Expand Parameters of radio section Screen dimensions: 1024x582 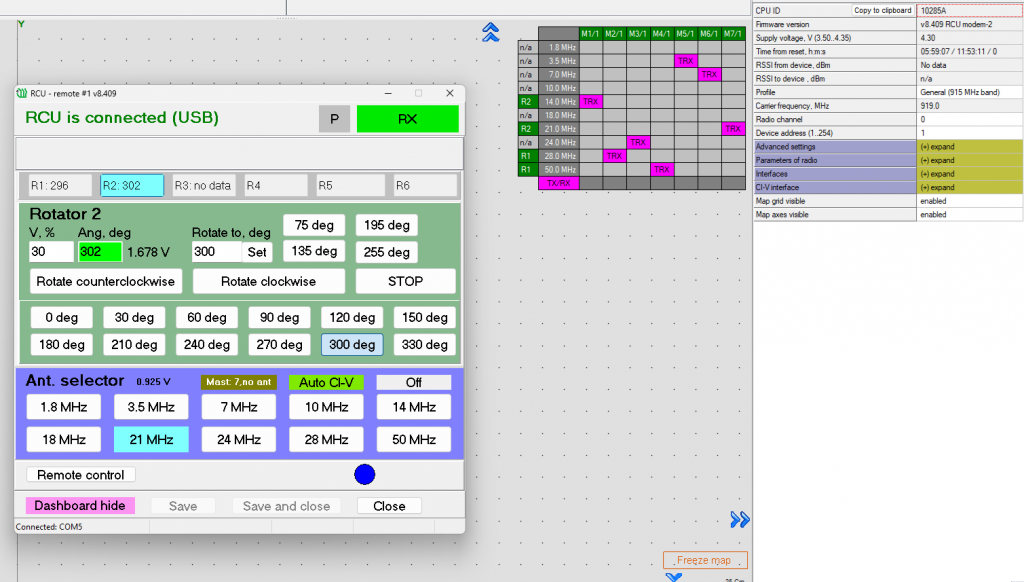tap(970, 160)
